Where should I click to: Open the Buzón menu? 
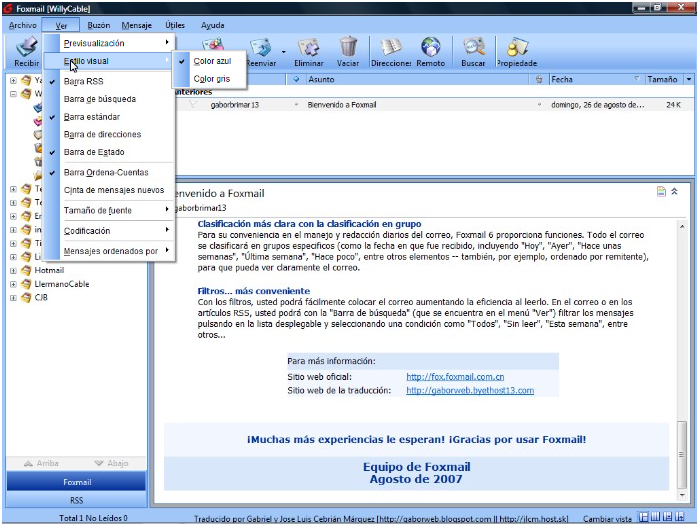coord(99,25)
